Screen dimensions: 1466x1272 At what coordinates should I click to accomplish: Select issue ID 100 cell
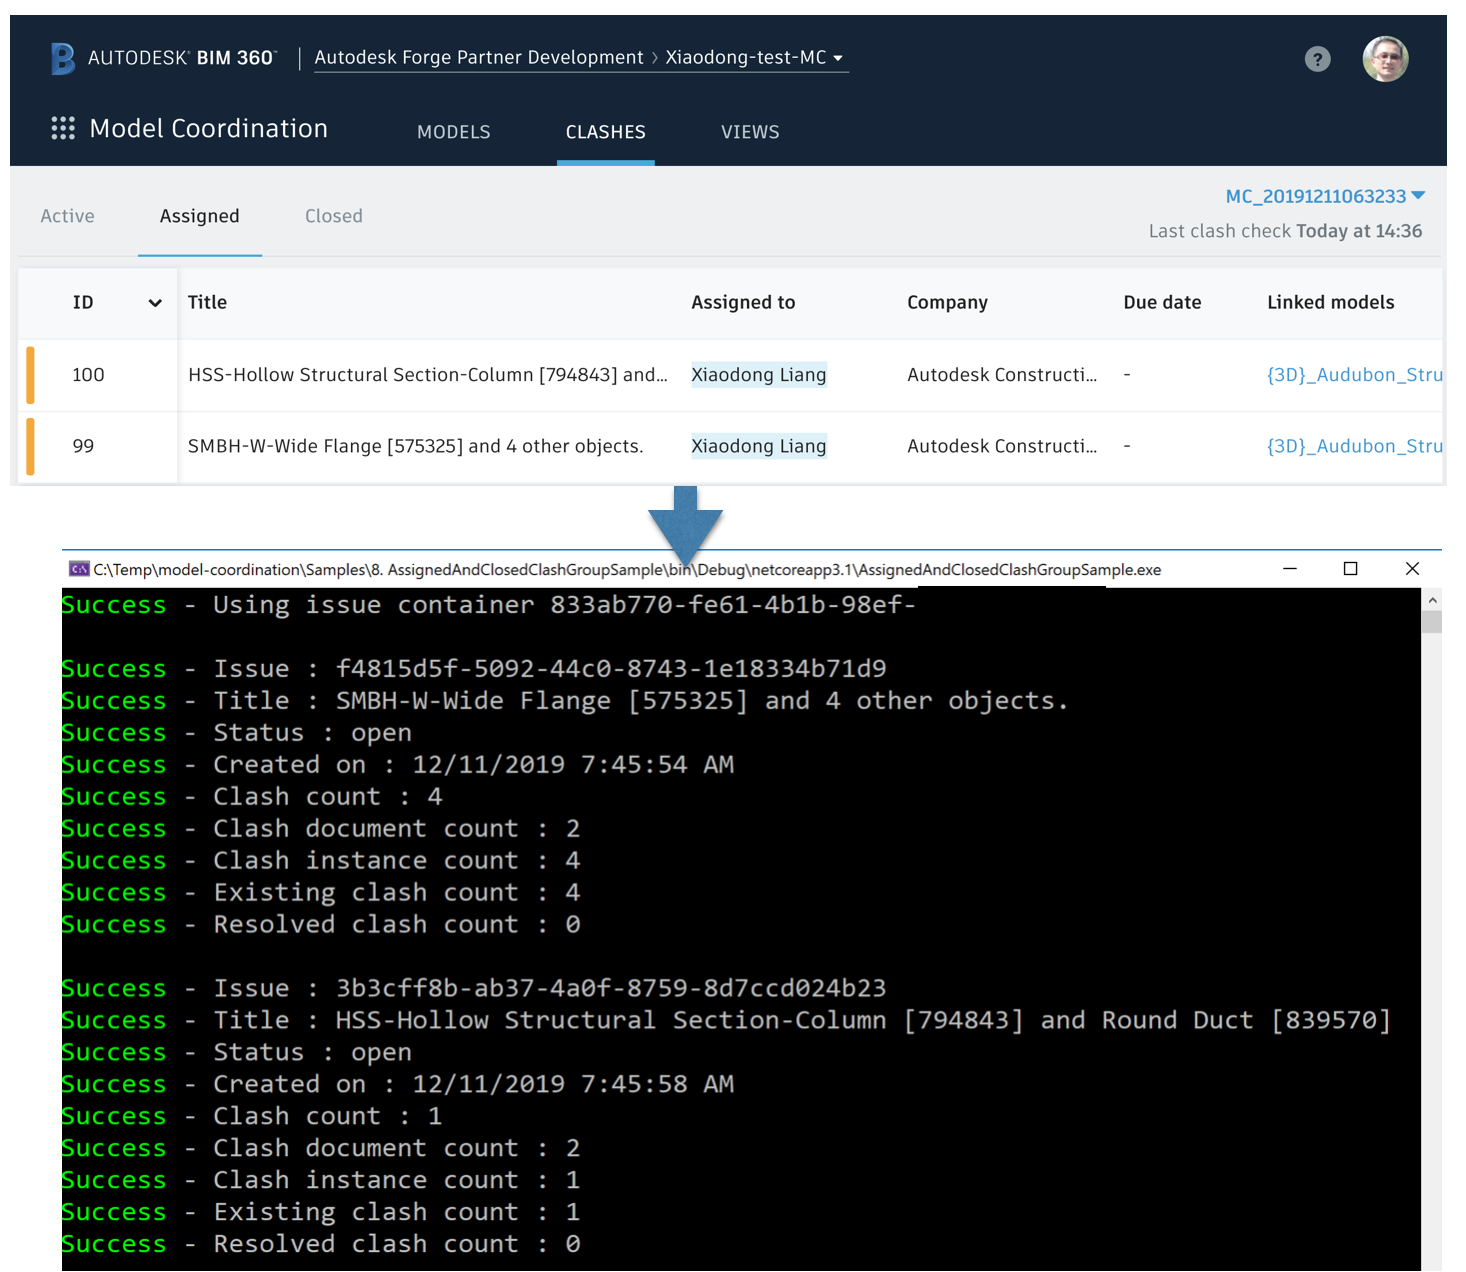click(88, 375)
